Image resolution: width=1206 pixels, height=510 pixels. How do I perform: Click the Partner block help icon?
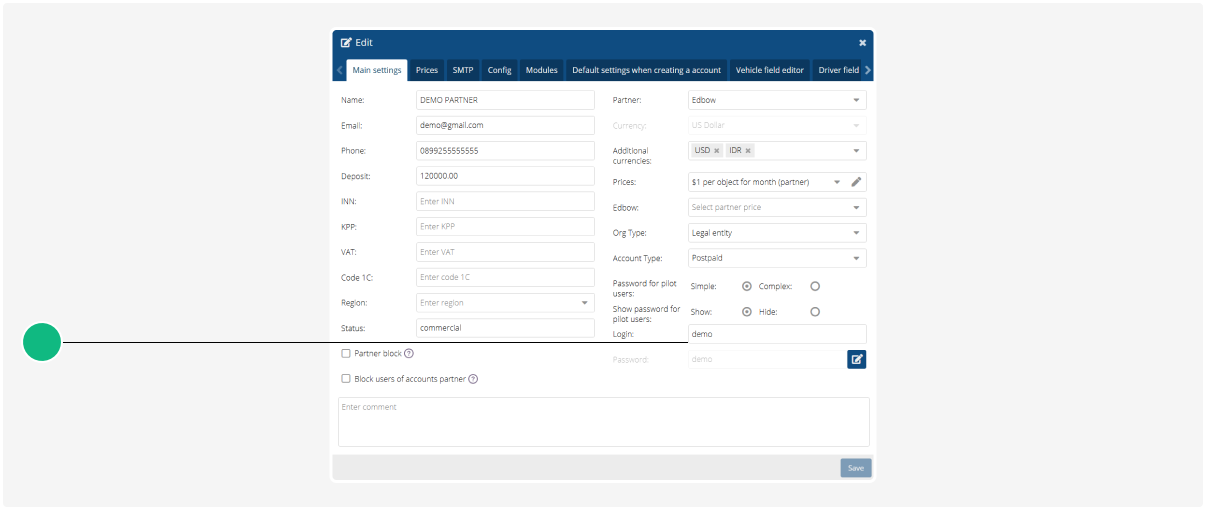pyautogui.click(x=409, y=354)
